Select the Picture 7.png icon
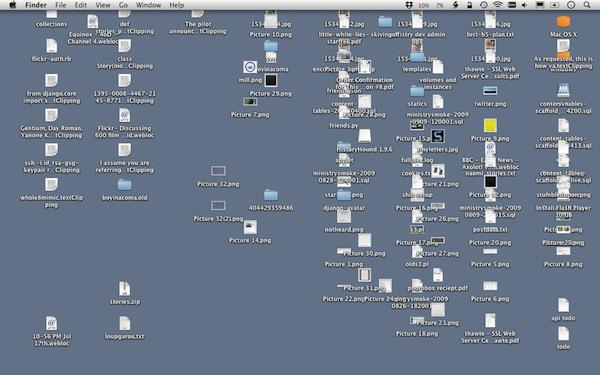Image resolution: width=600 pixels, height=375 pixels. click(250, 102)
